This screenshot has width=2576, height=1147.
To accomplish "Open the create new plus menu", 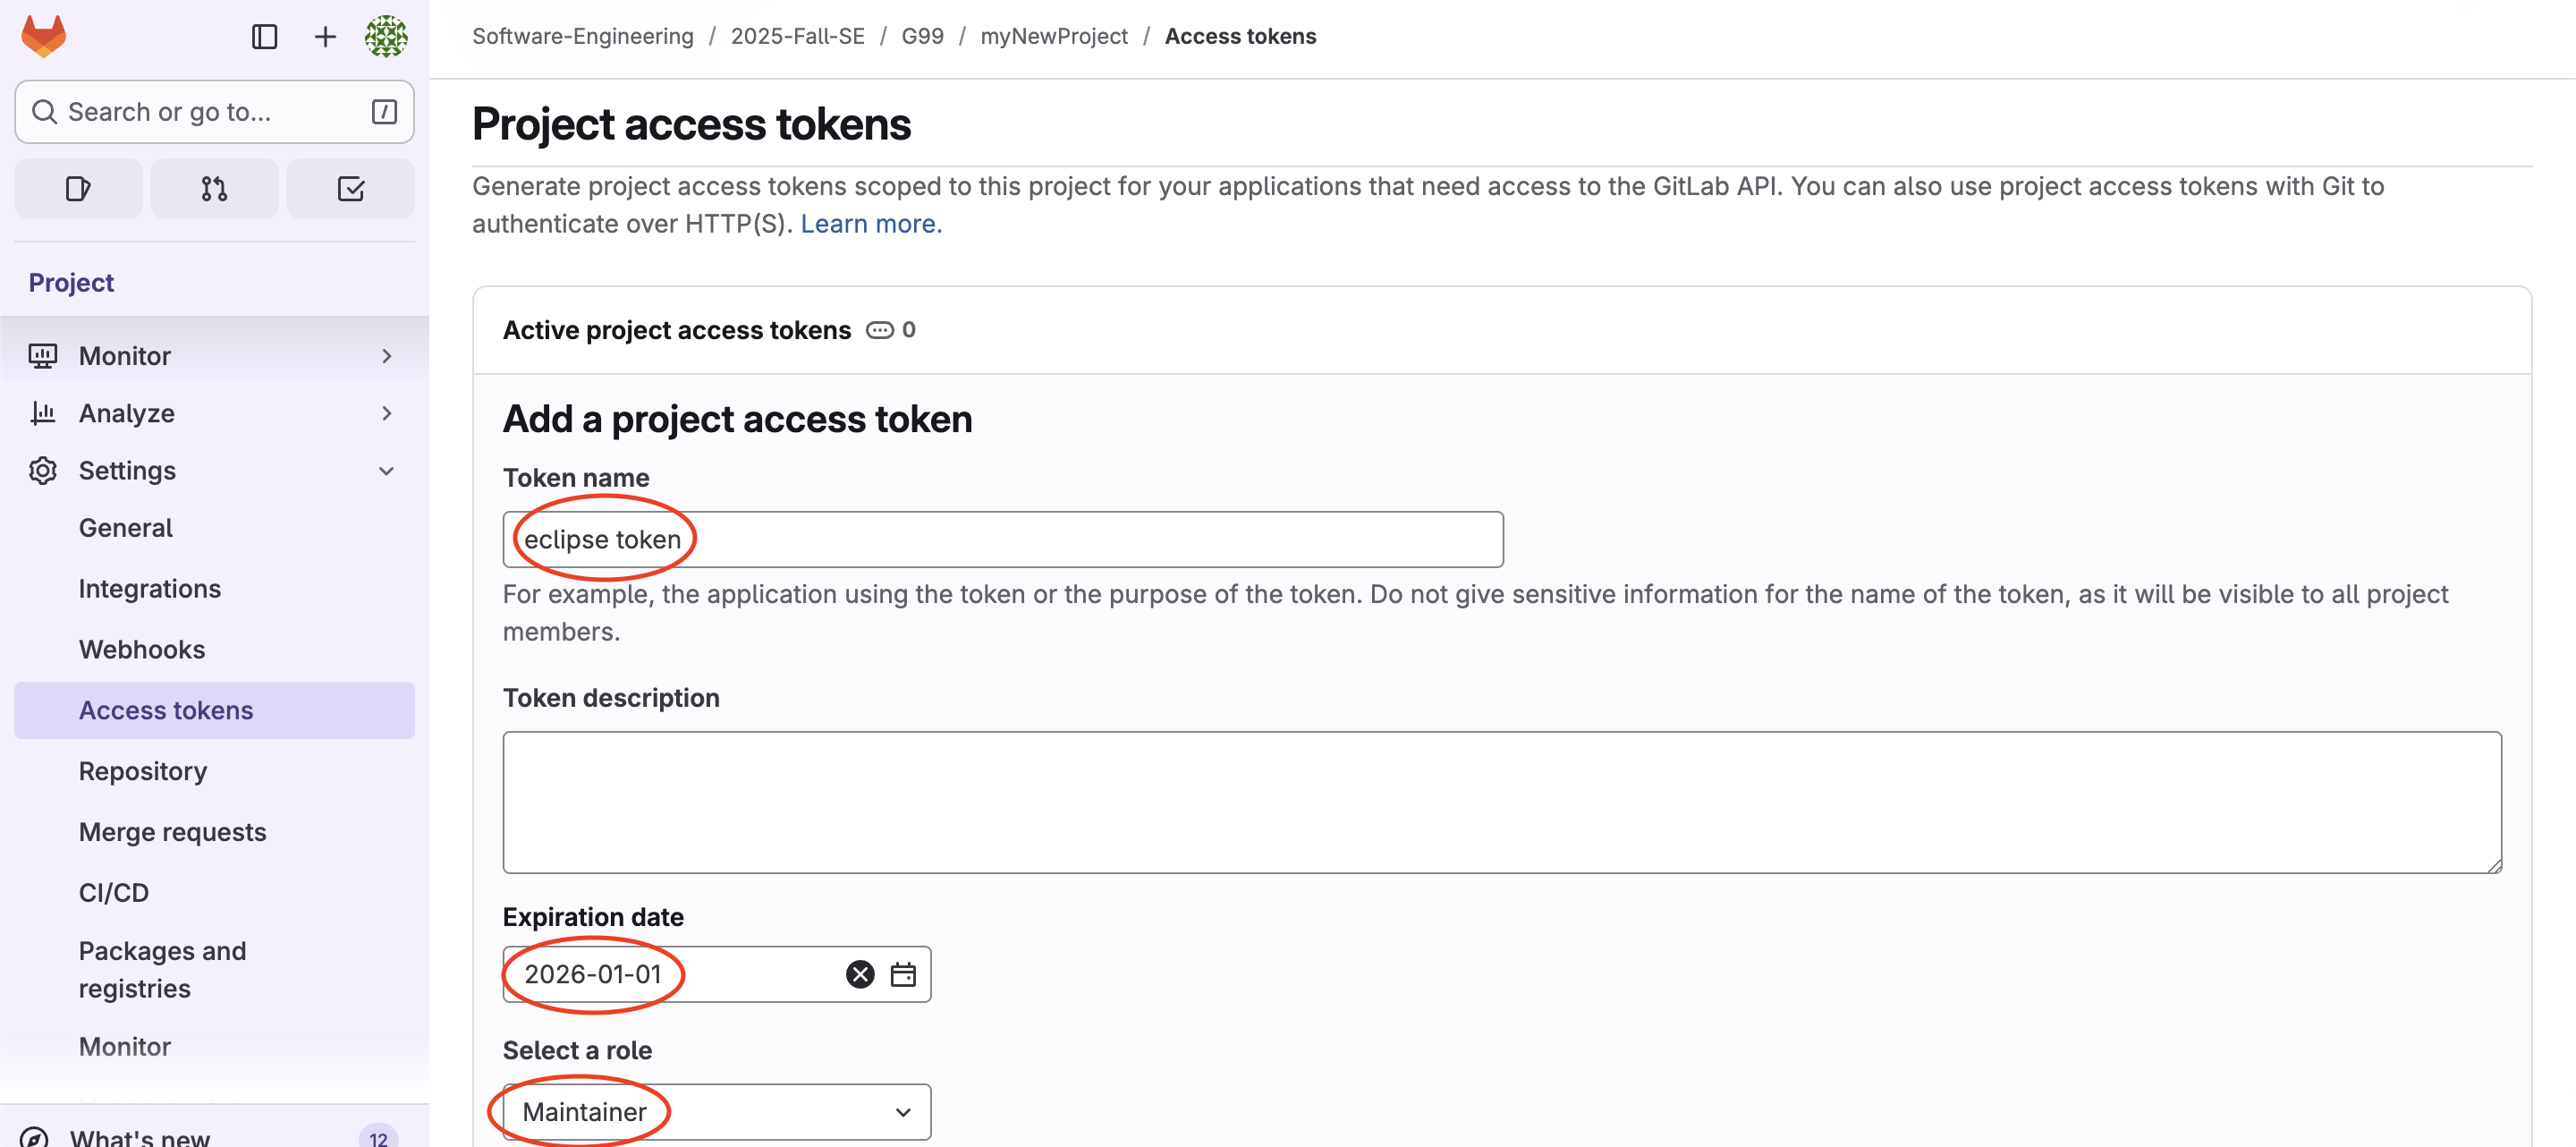I will coord(325,37).
